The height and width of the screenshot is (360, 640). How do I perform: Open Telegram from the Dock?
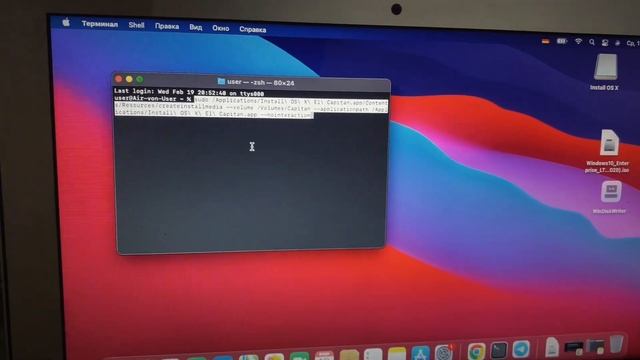521,349
